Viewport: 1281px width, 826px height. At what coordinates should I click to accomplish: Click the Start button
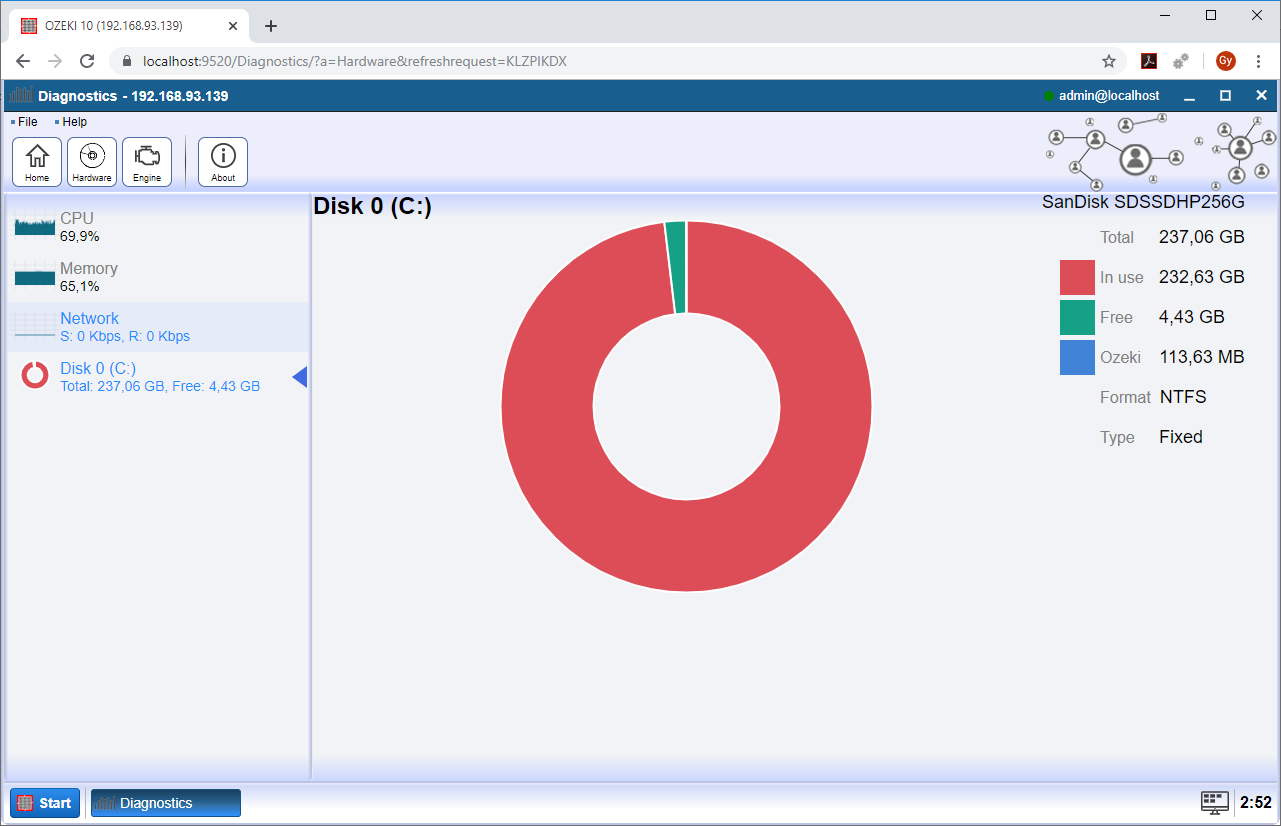(x=45, y=803)
